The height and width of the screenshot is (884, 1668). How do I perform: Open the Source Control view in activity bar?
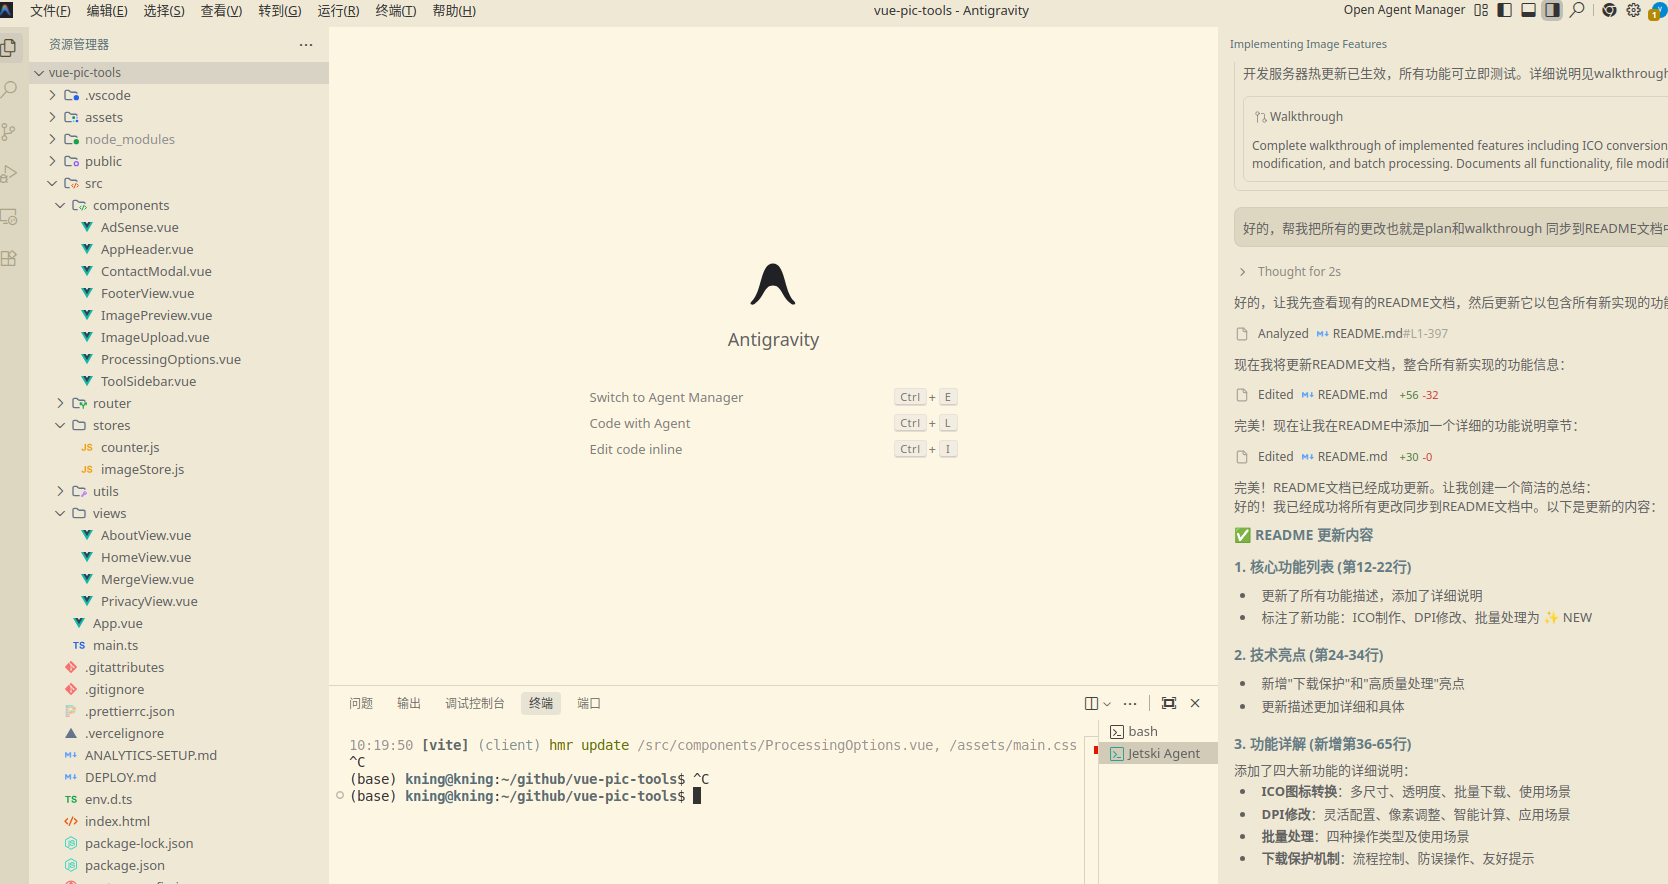pyautogui.click(x=9, y=132)
